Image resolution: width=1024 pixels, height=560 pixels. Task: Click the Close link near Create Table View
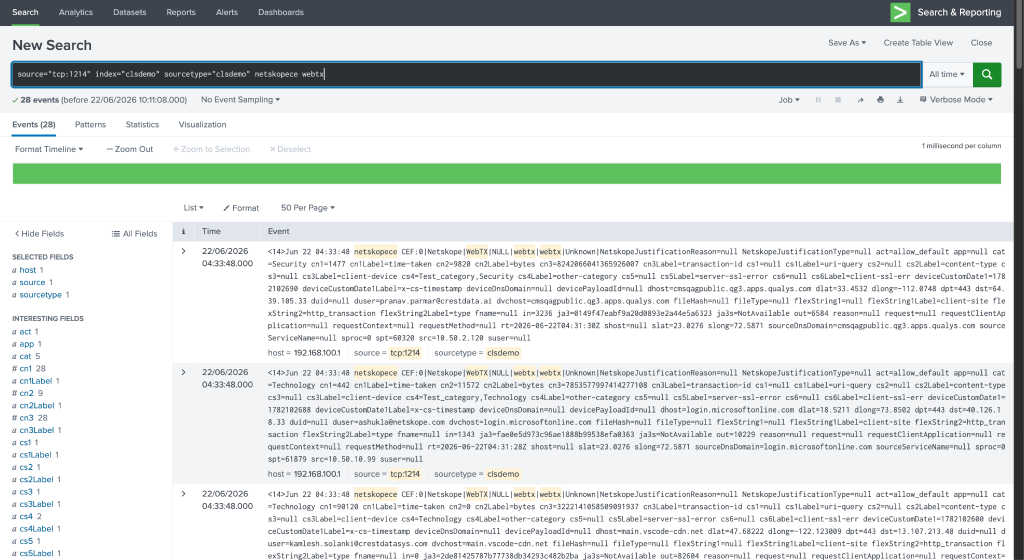pos(981,42)
